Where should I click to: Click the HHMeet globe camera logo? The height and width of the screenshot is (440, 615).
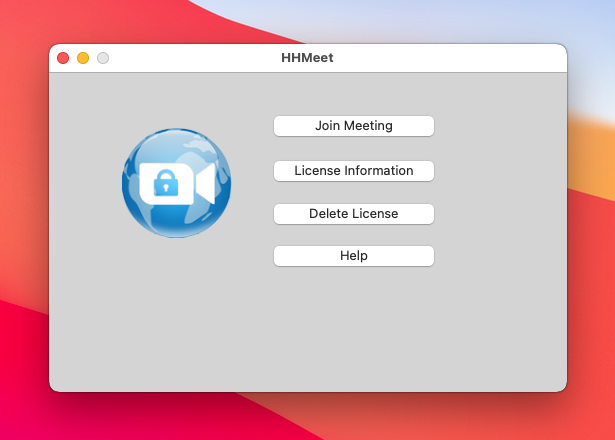pos(176,183)
